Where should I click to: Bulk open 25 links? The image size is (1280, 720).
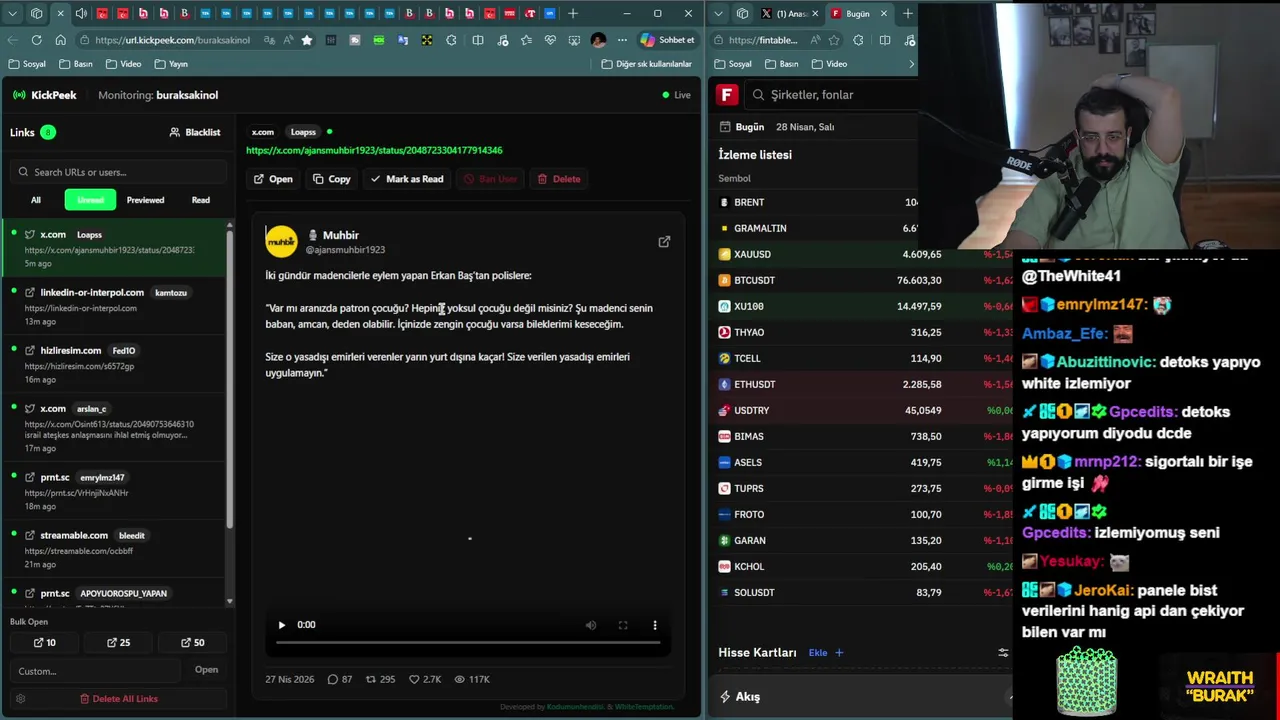click(x=118, y=643)
